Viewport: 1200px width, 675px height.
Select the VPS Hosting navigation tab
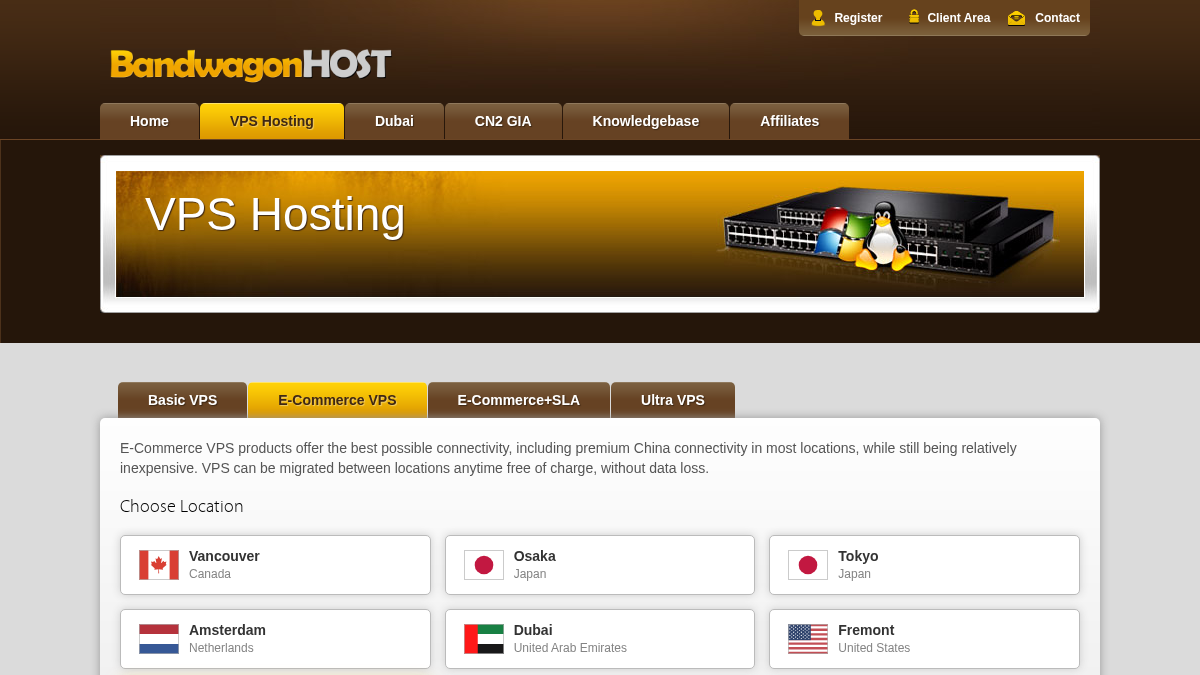click(272, 121)
